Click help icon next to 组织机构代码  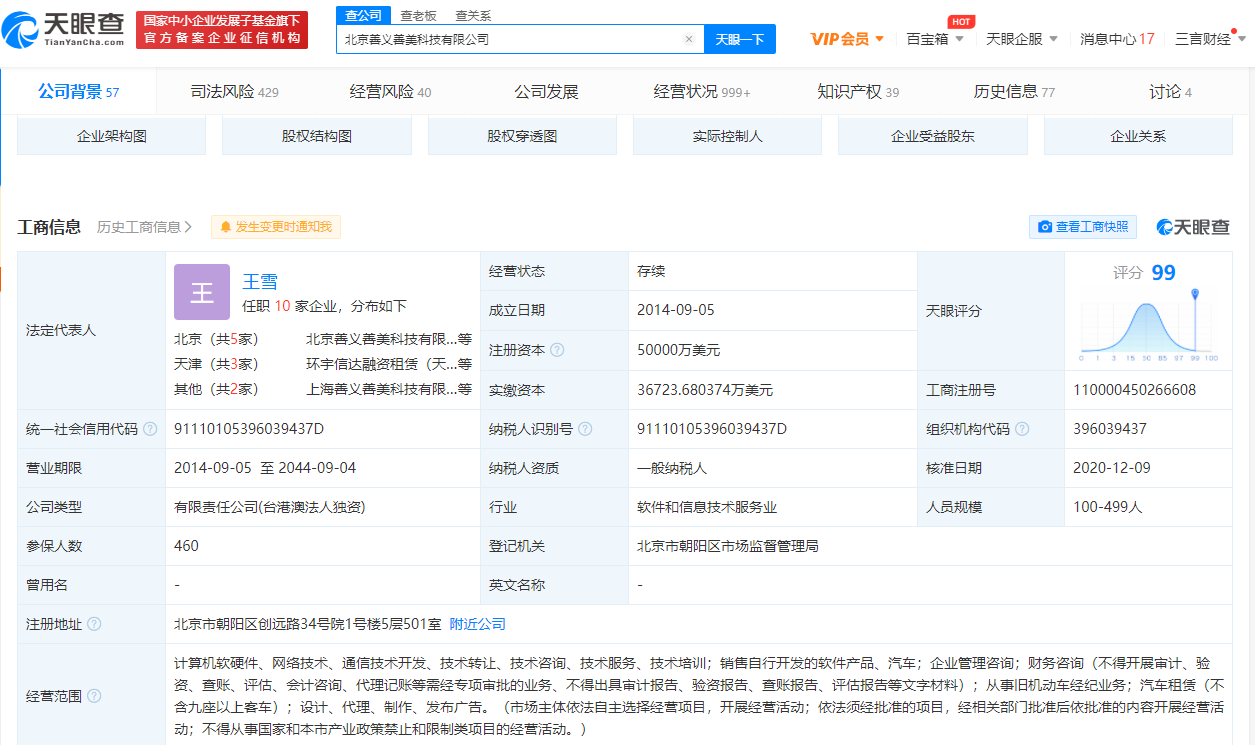1021,429
